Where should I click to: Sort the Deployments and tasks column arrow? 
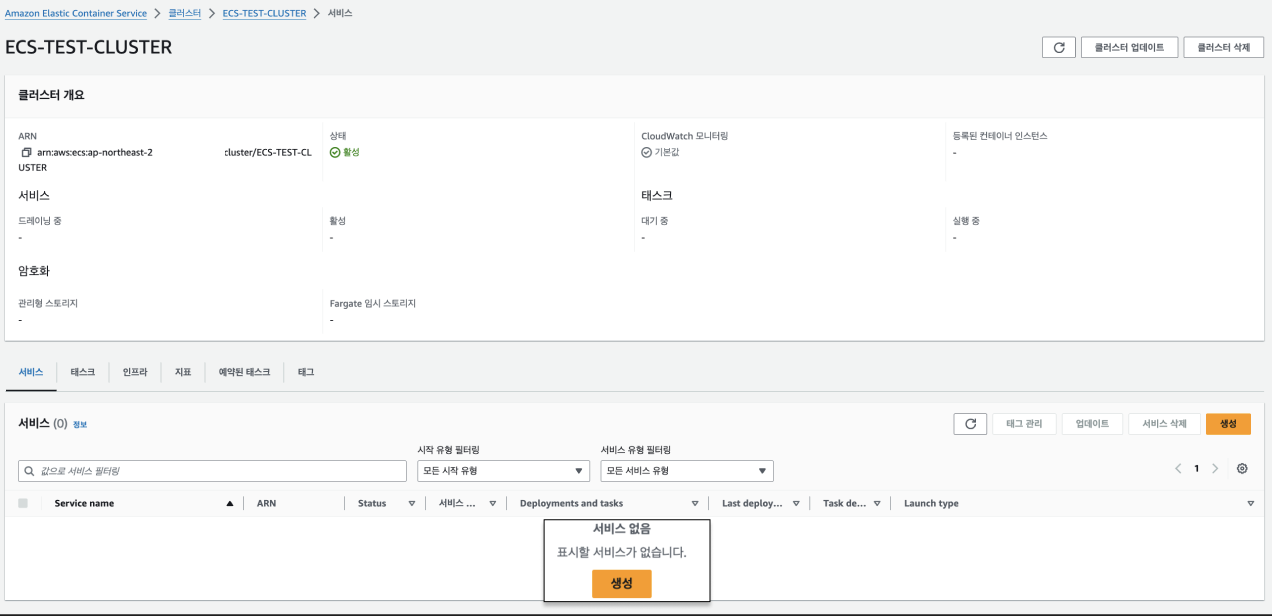click(694, 504)
